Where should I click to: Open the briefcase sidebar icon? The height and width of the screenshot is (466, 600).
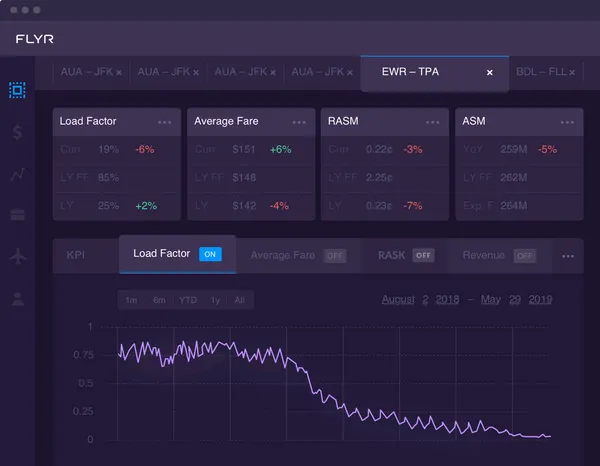(x=18, y=214)
